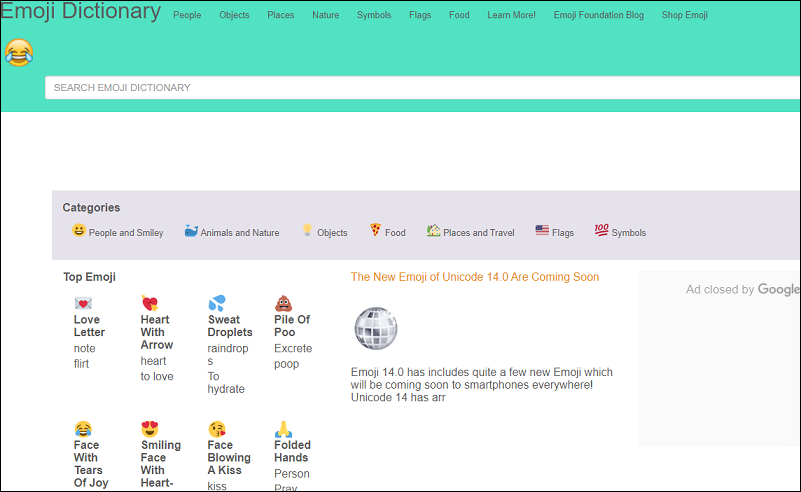Screen dimensions: 801x492
Task: Open the Symbols category text link
Action: coord(629,233)
